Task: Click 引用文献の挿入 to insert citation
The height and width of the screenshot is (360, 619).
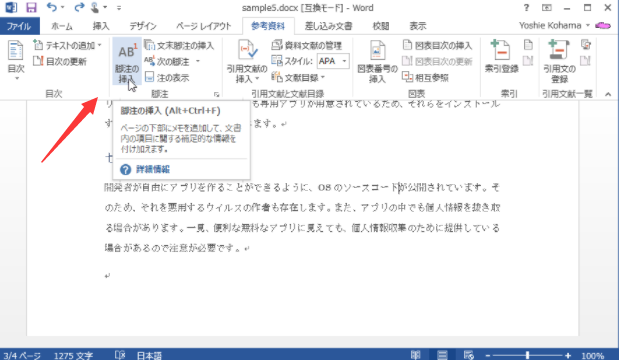Action: click(x=247, y=61)
